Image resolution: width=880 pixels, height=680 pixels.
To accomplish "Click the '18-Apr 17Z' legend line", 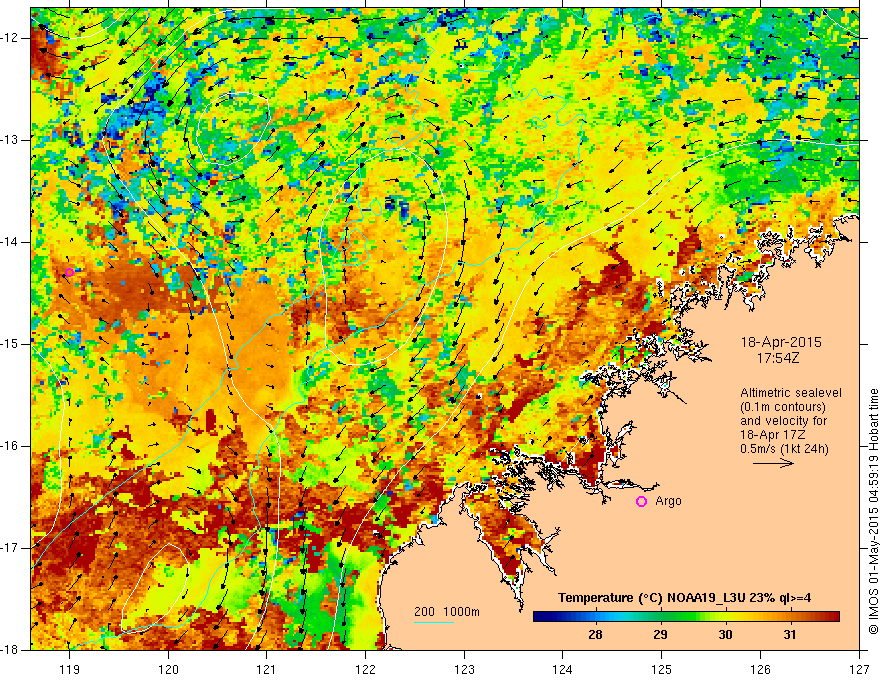I will (772, 435).
